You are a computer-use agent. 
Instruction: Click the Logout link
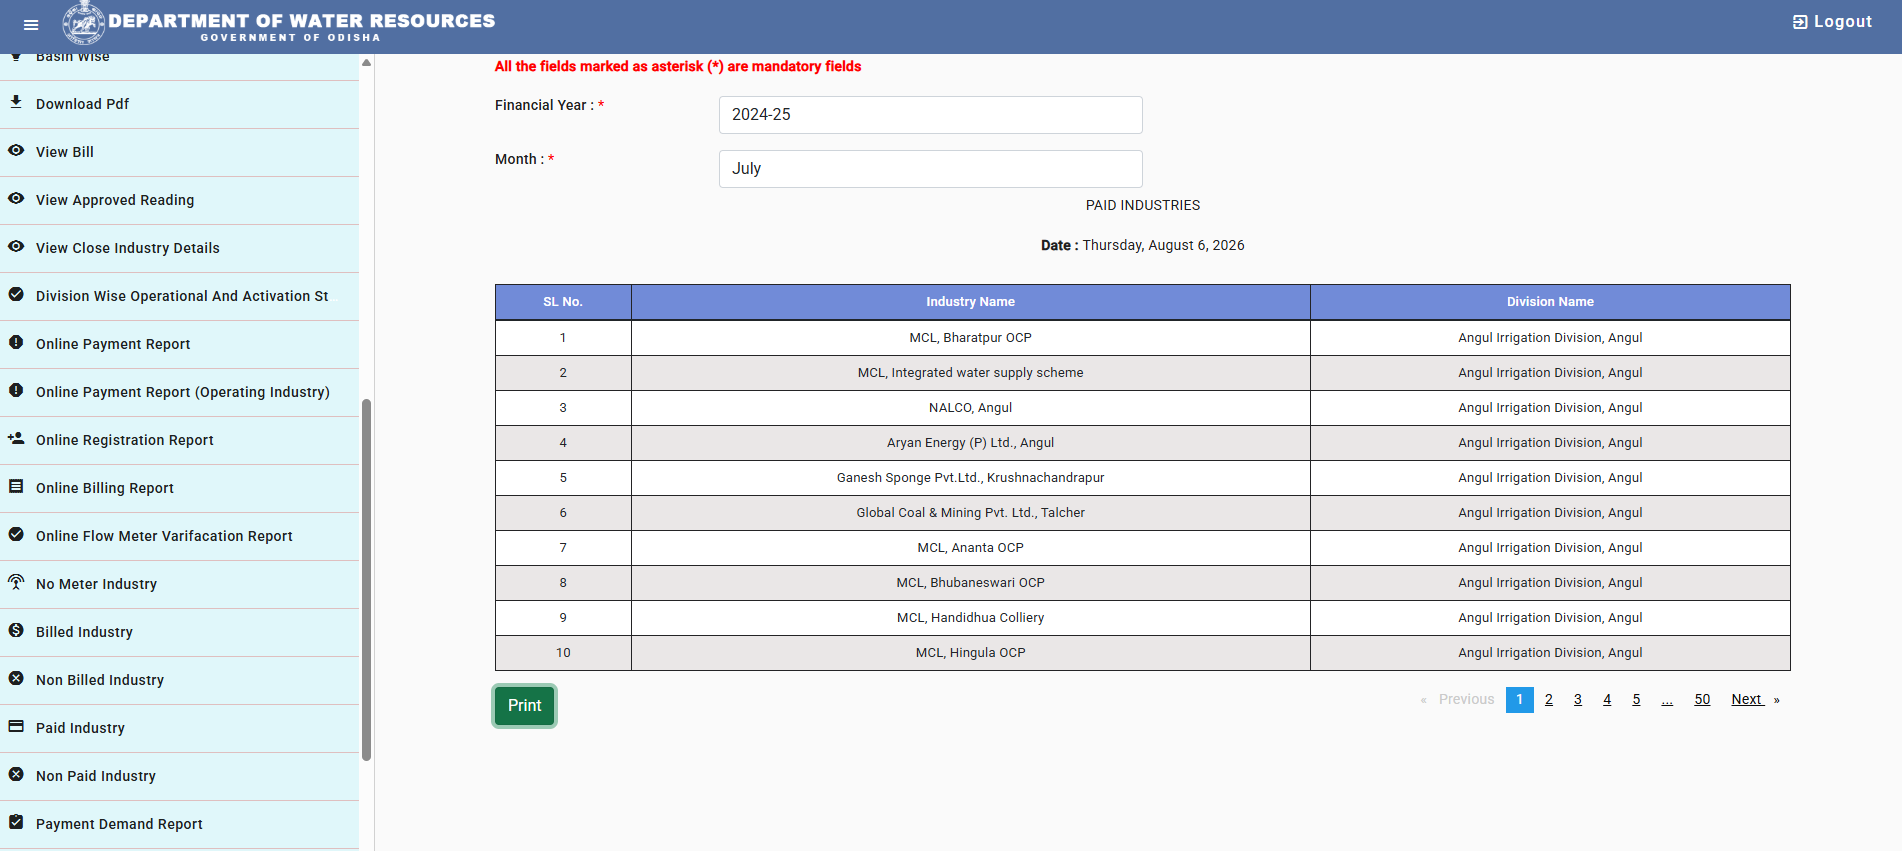click(1832, 22)
